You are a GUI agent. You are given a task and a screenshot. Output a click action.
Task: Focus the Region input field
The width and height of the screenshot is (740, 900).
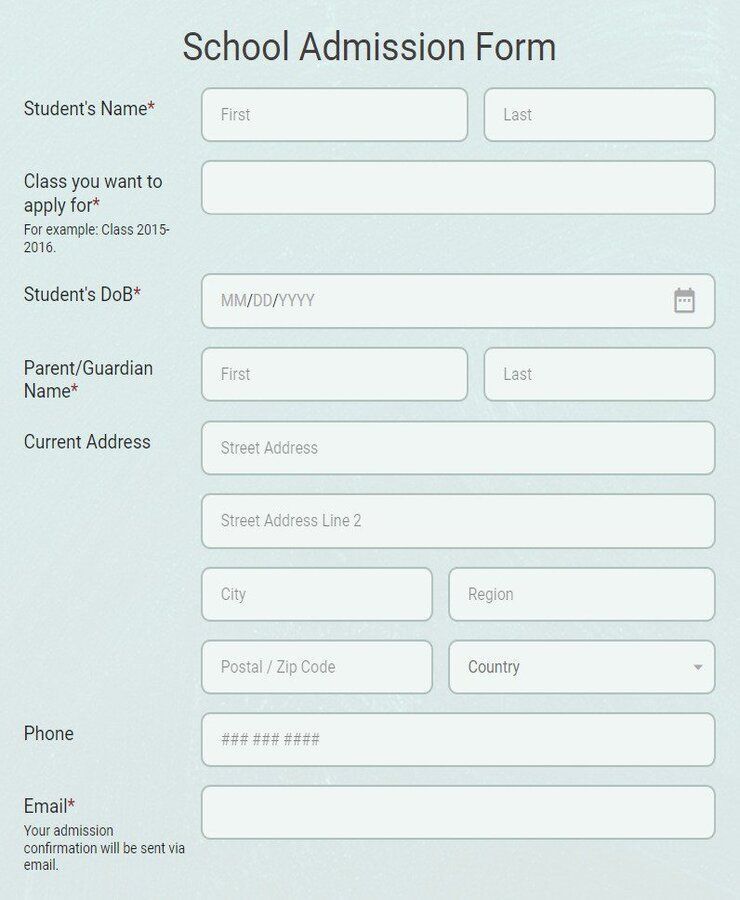coord(581,594)
